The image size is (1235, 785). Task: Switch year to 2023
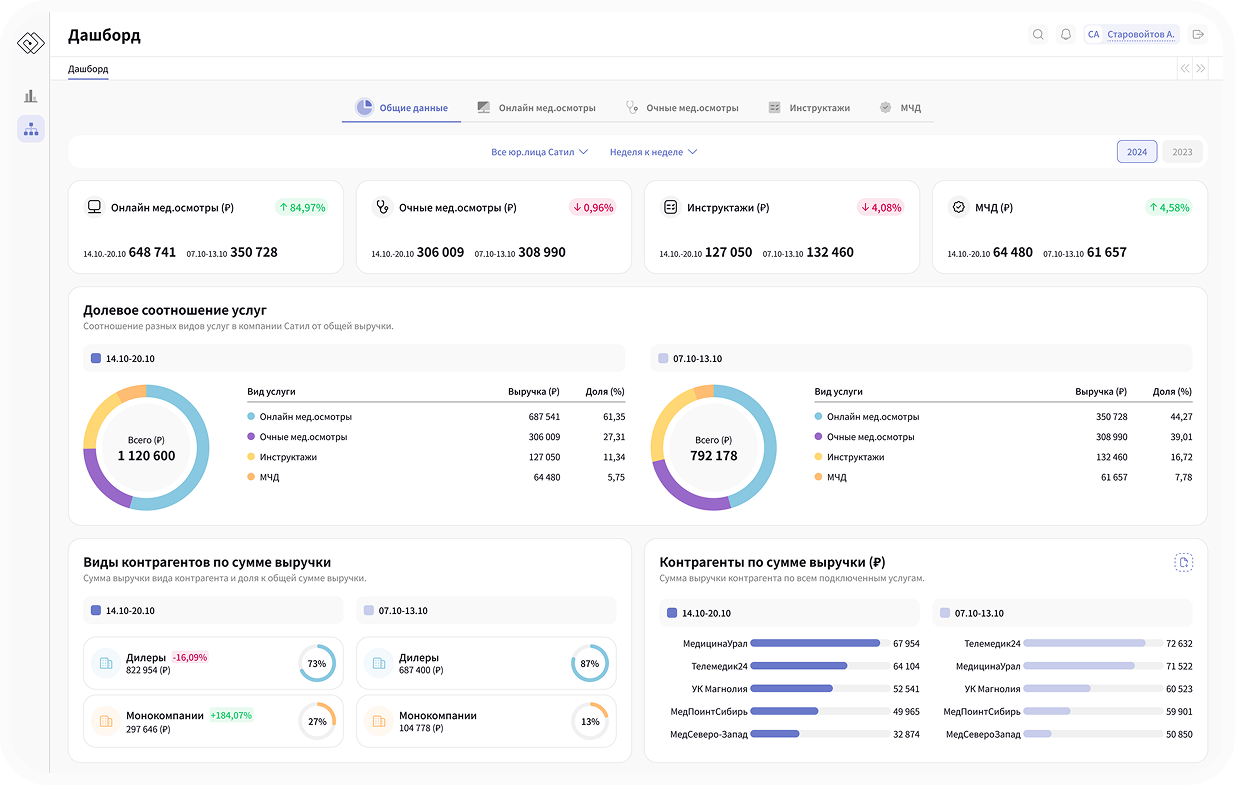click(x=1182, y=152)
